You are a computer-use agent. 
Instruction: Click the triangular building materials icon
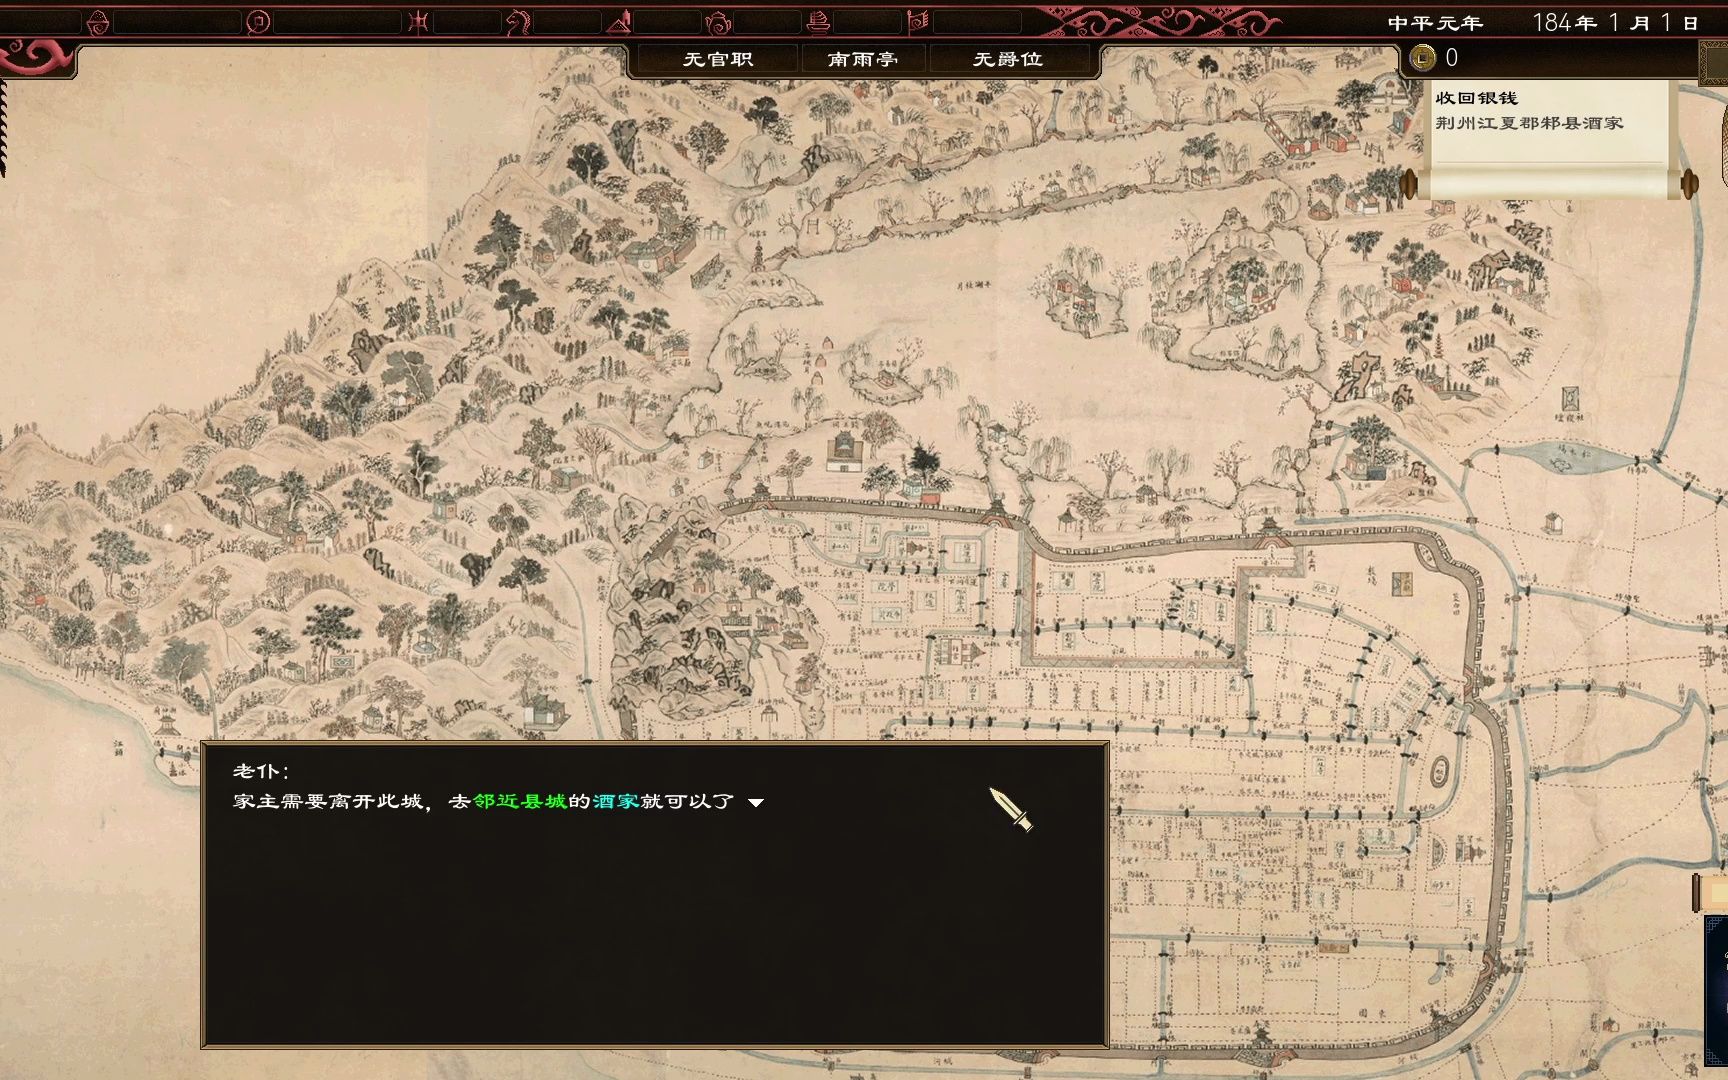[619, 22]
